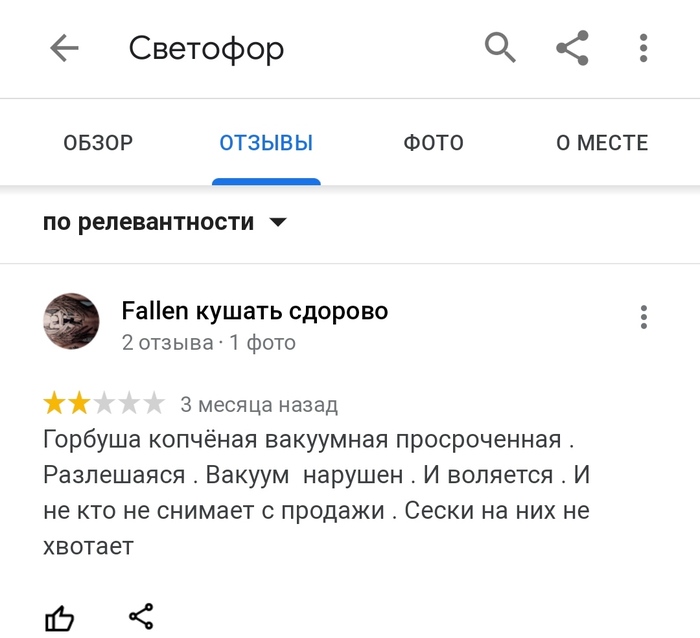This screenshot has height=638, width=700.
Task: Tap the 3 месяца назад timestamp
Action: click(259, 404)
